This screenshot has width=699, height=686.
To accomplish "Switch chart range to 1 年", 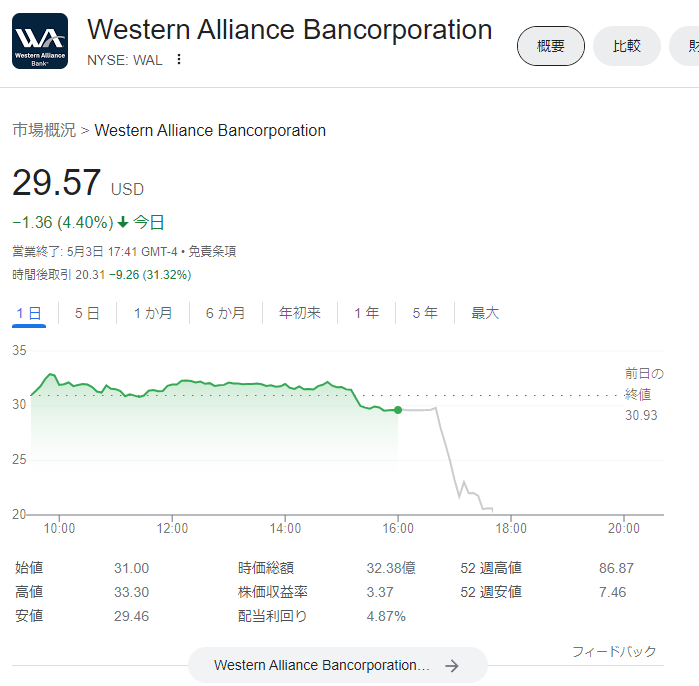I will point(366,313).
